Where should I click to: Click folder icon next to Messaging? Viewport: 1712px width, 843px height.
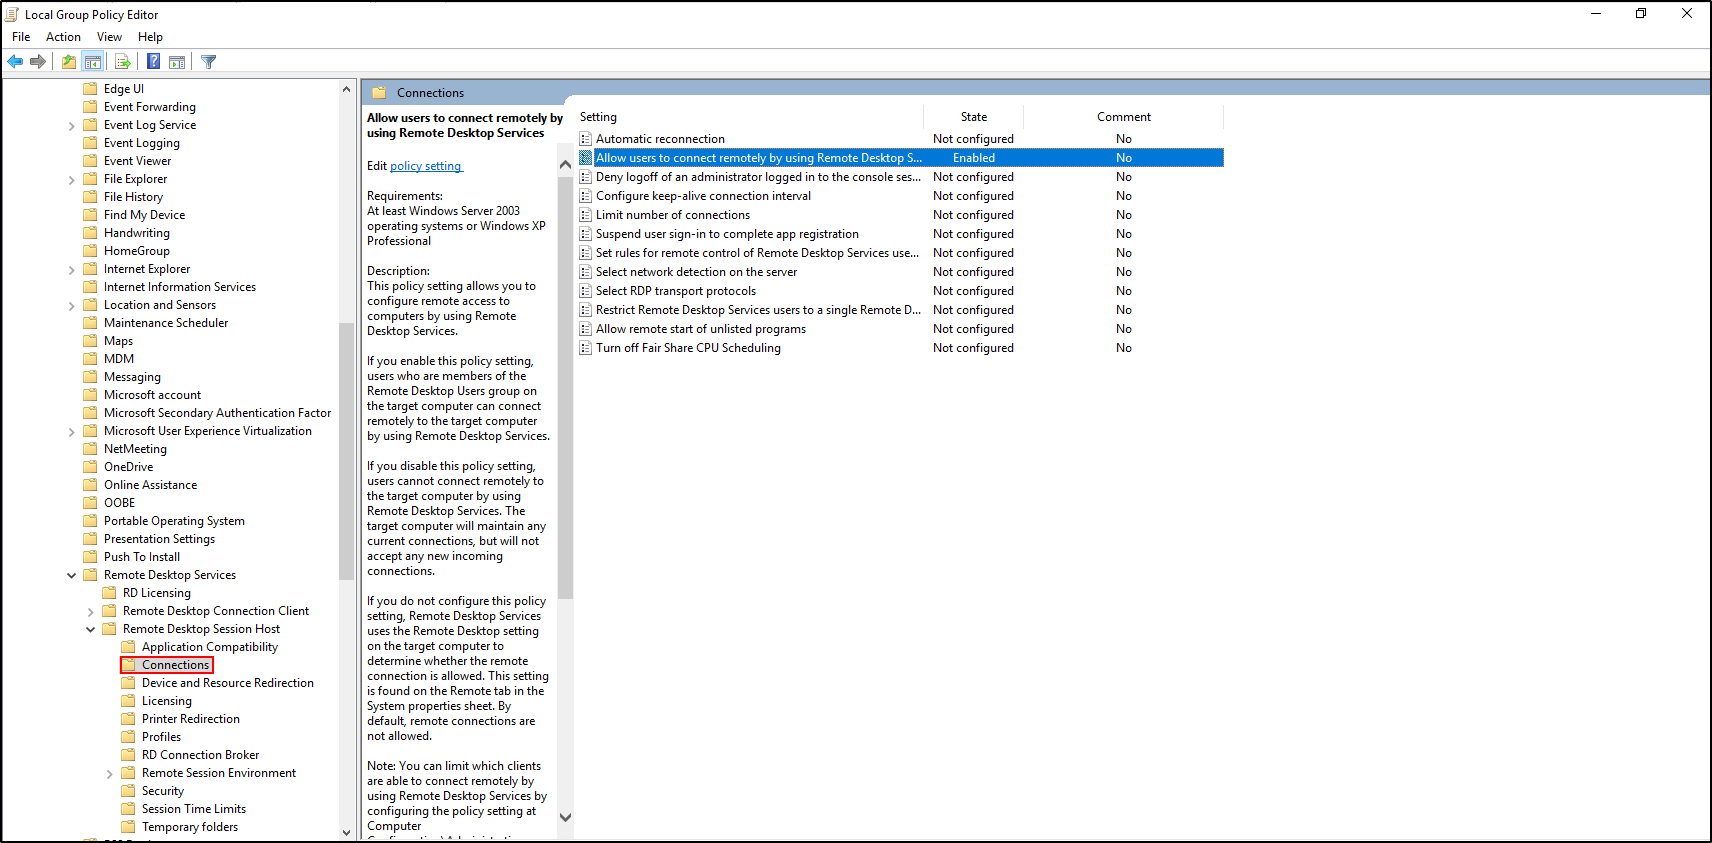90,377
